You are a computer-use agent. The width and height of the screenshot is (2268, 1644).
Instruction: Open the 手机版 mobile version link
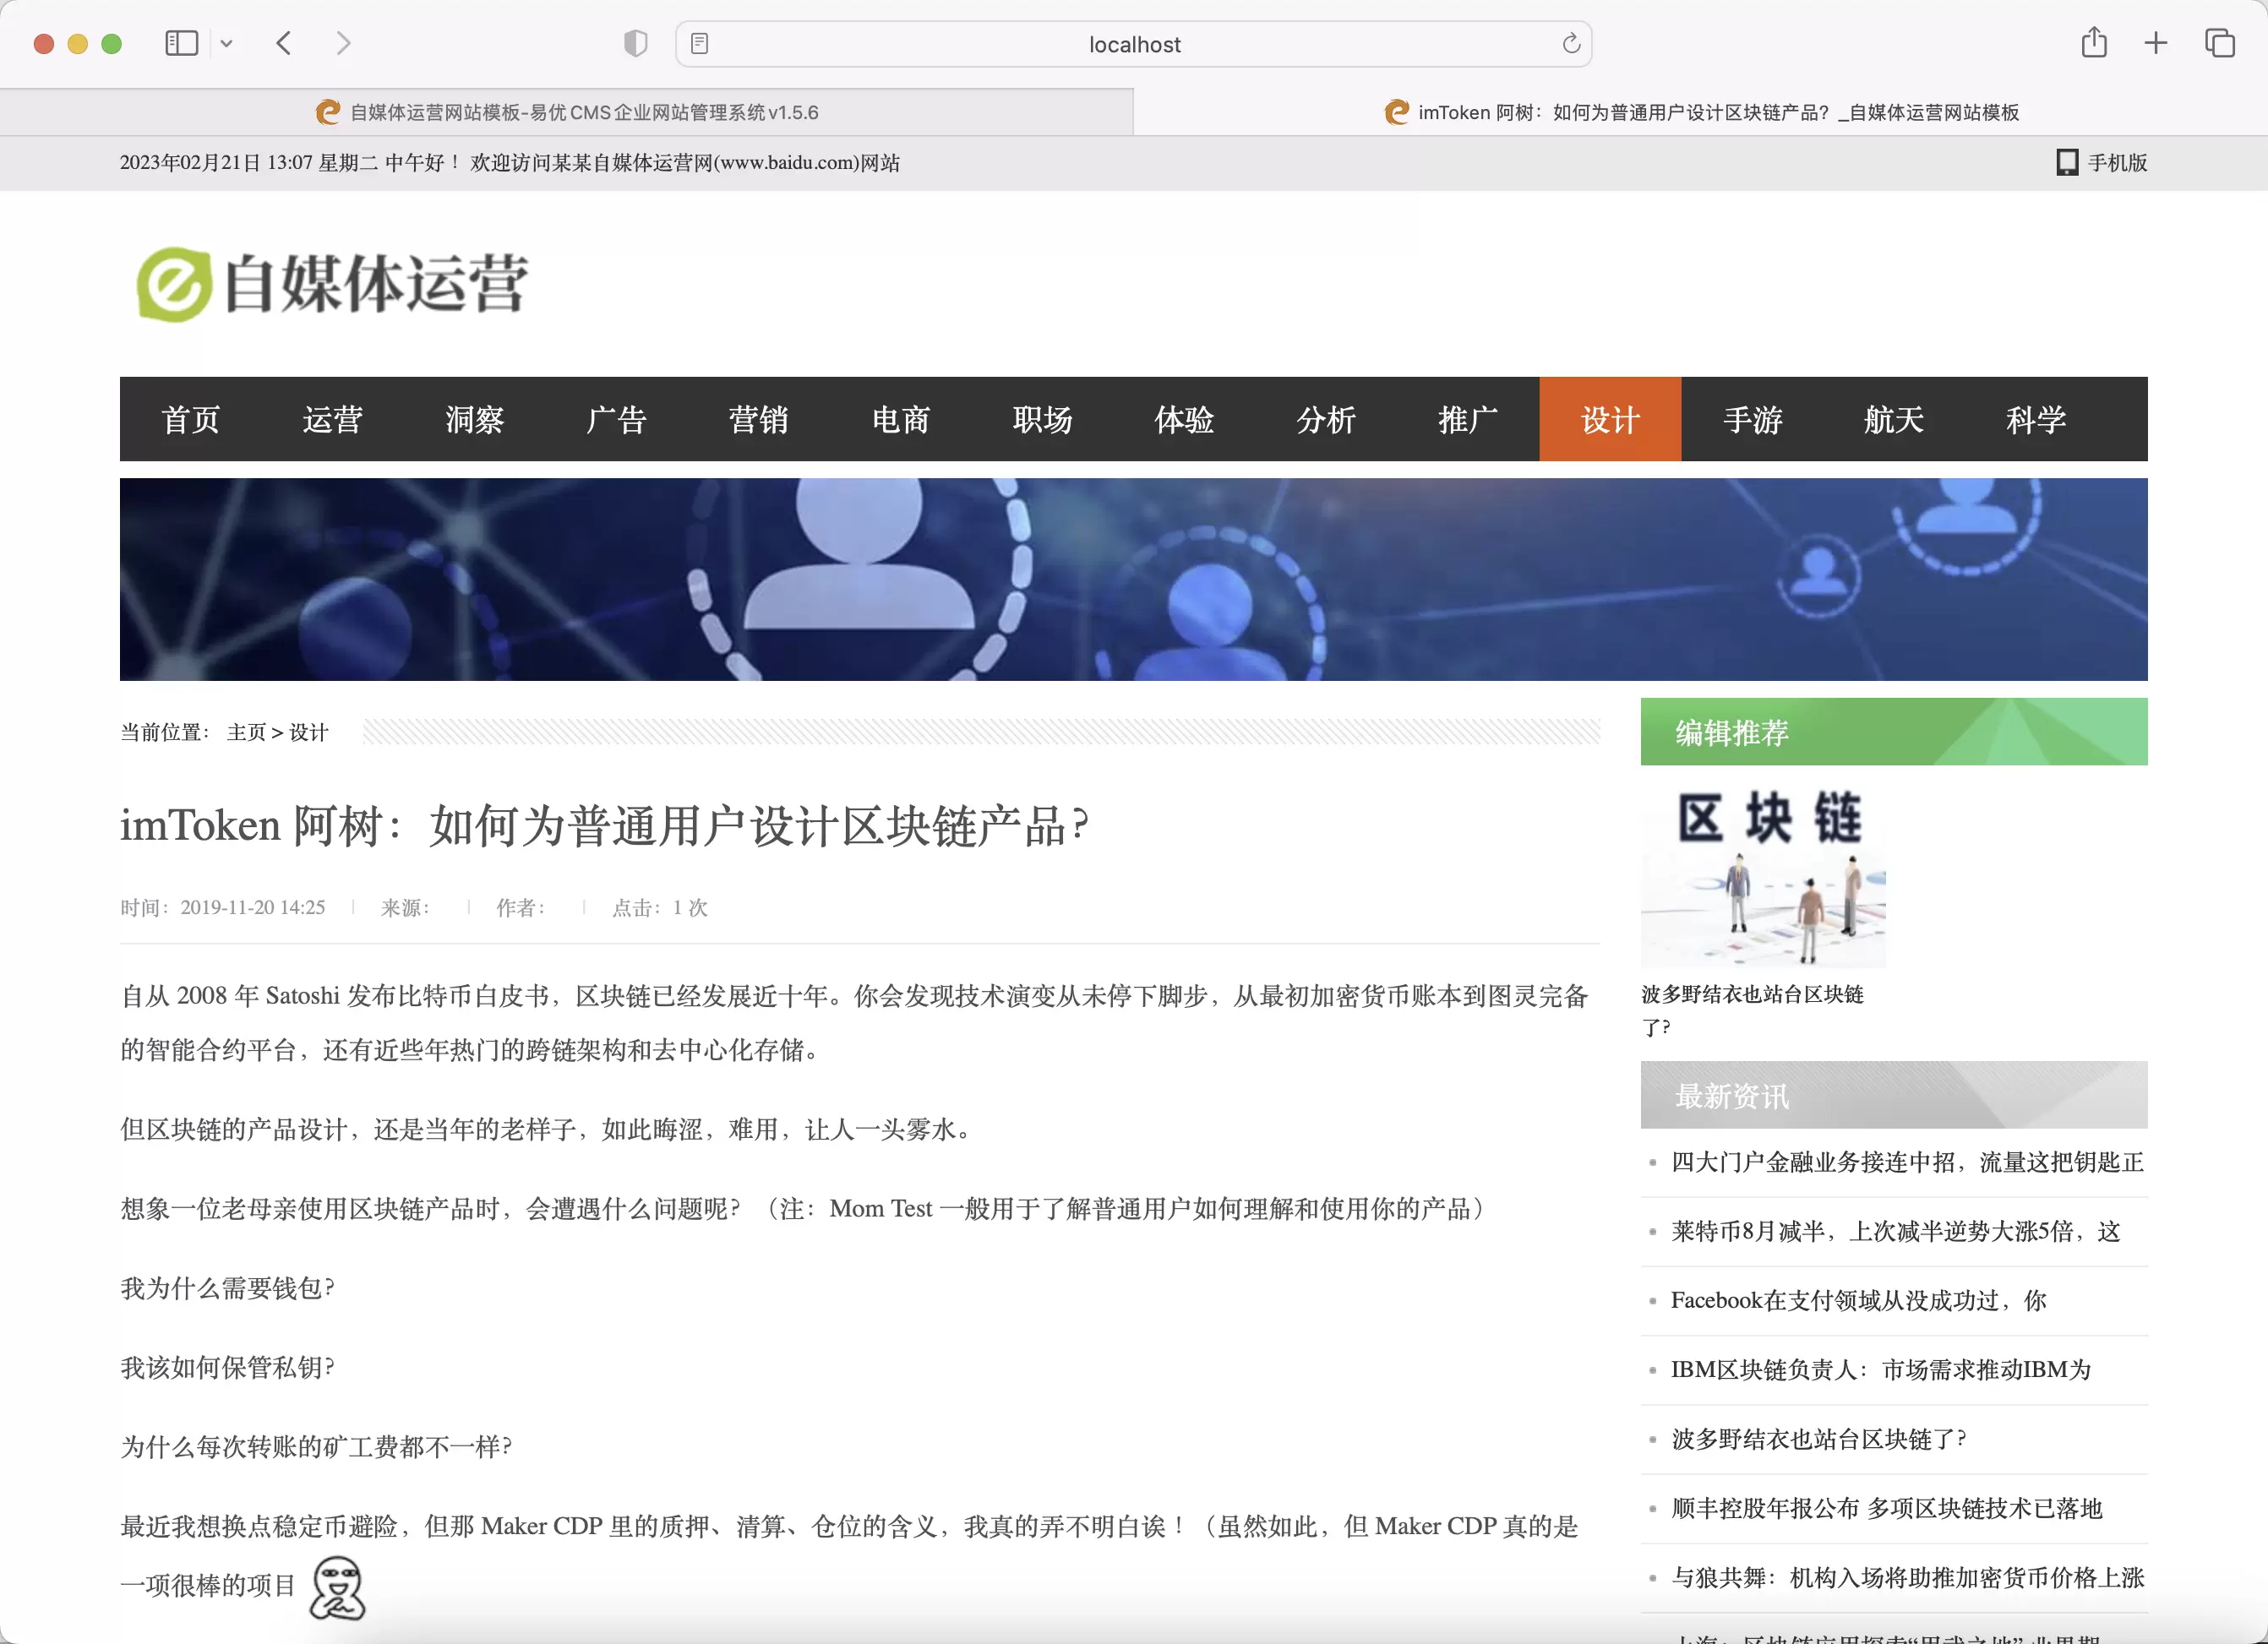(2117, 163)
